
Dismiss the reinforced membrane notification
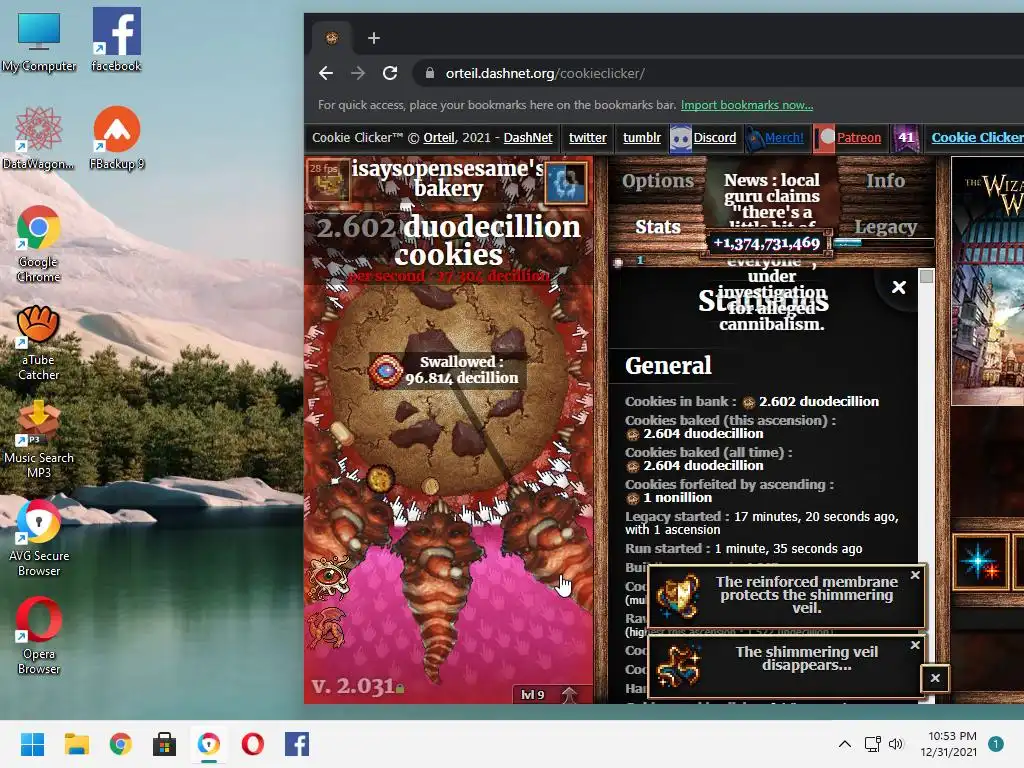pyautogui.click(x=915, y=575)
